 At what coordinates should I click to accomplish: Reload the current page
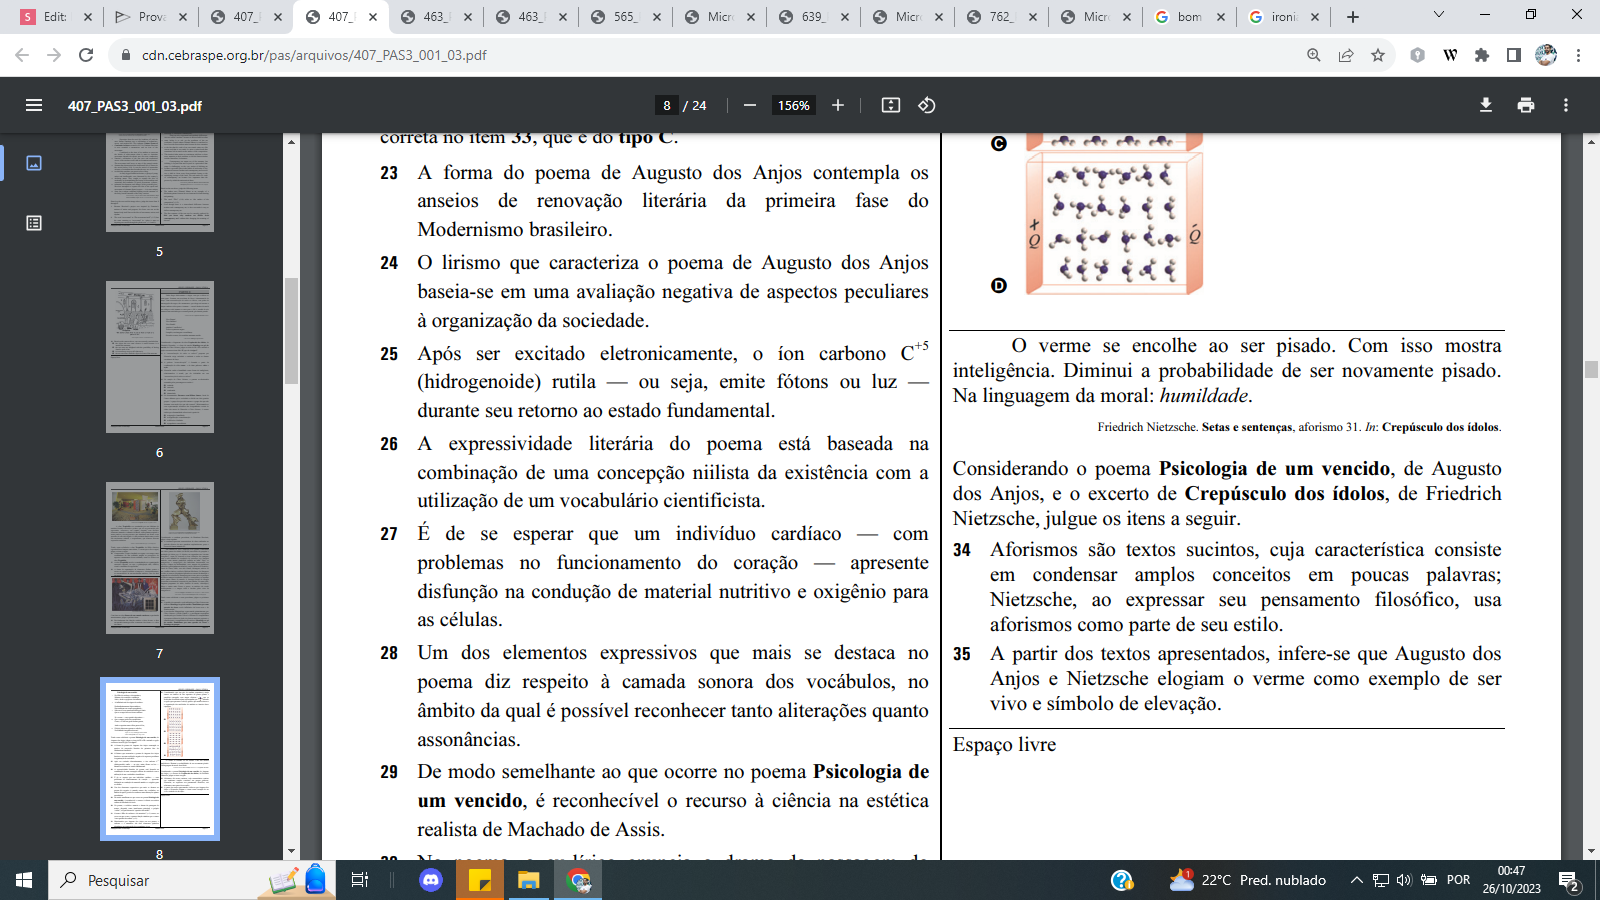tap(86, 55)
